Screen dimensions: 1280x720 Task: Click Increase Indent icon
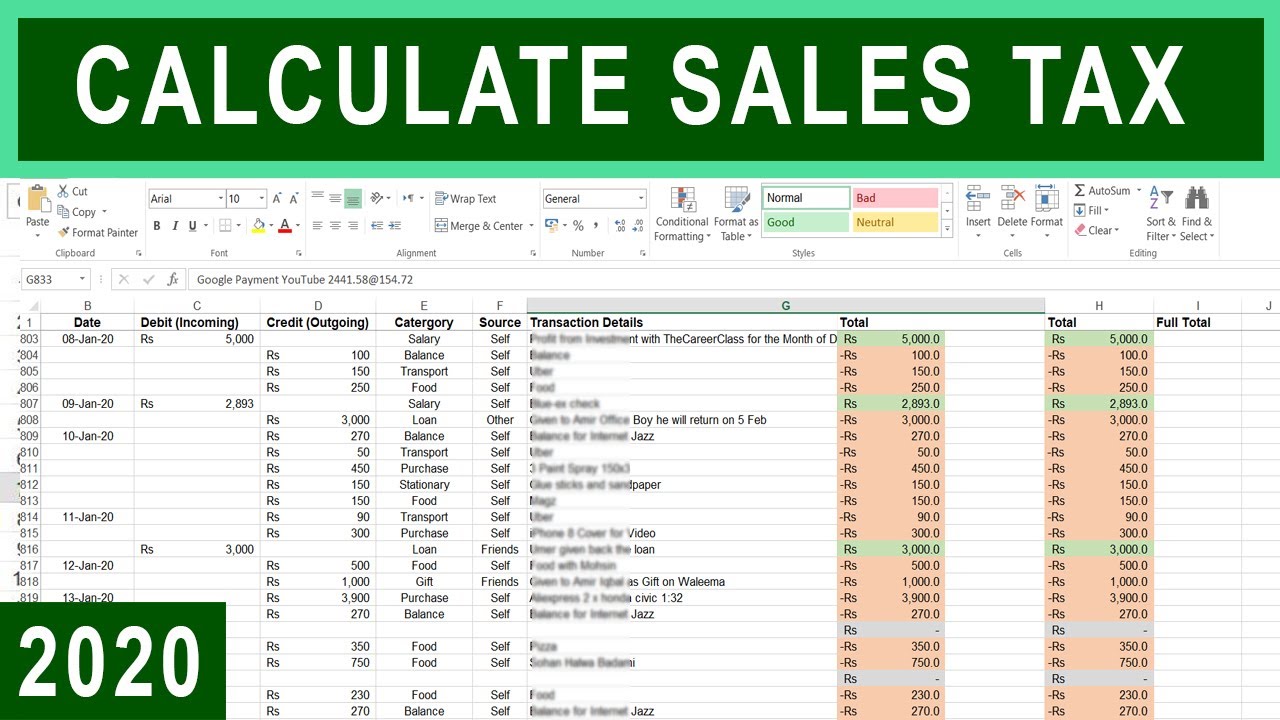[x=394, y=226]
